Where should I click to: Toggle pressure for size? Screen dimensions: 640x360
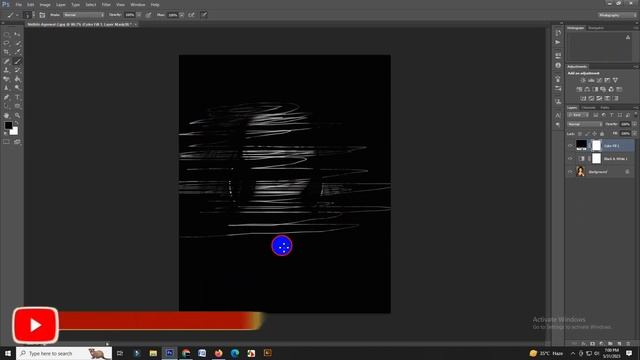tap(204, 15)
